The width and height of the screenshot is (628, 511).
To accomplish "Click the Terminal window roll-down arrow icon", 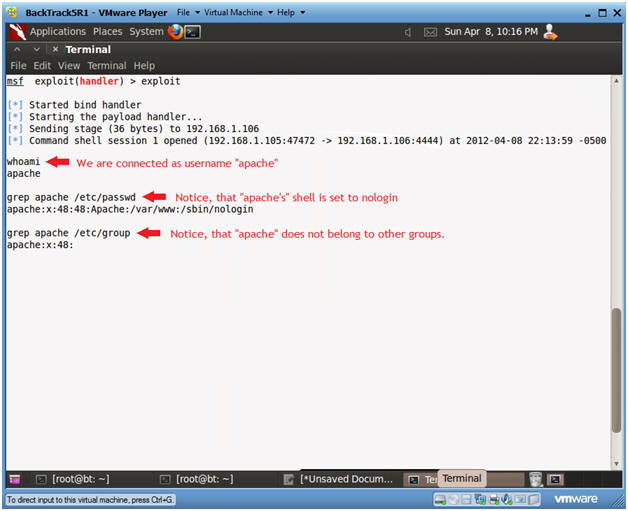I will (36, 49).
